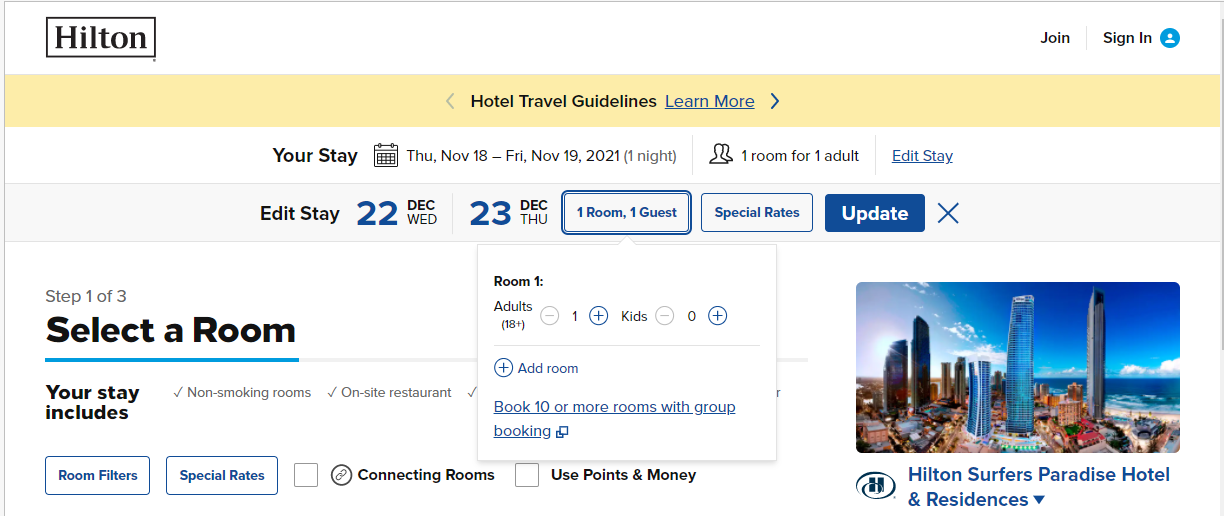Decrease the number of adults
Image resolution: width=1224 pixels, height=516 pixels.
coord(549,316)
